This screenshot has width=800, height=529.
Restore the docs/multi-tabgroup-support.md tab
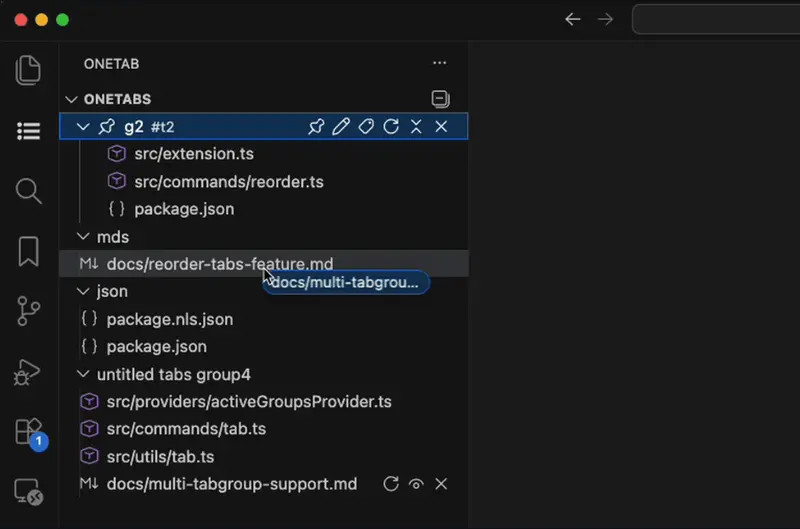pyautogui.click(x=391, y=484)
